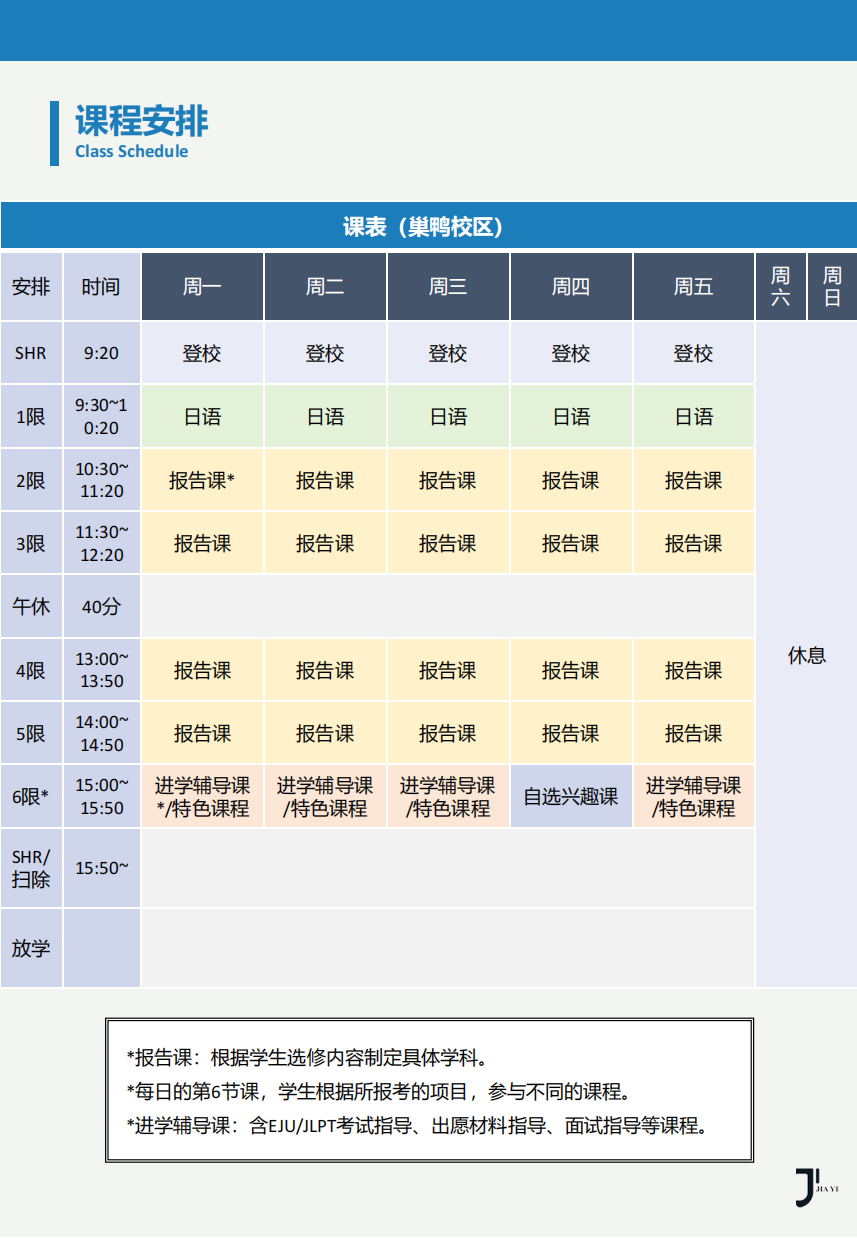Select the 周一 column header

tap(202, 287)
